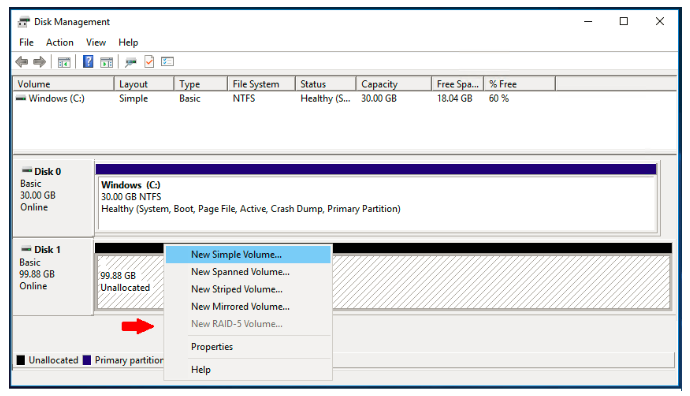Open the File menu
This screenshot has width=690, height=396.
[x=26, y=42]
